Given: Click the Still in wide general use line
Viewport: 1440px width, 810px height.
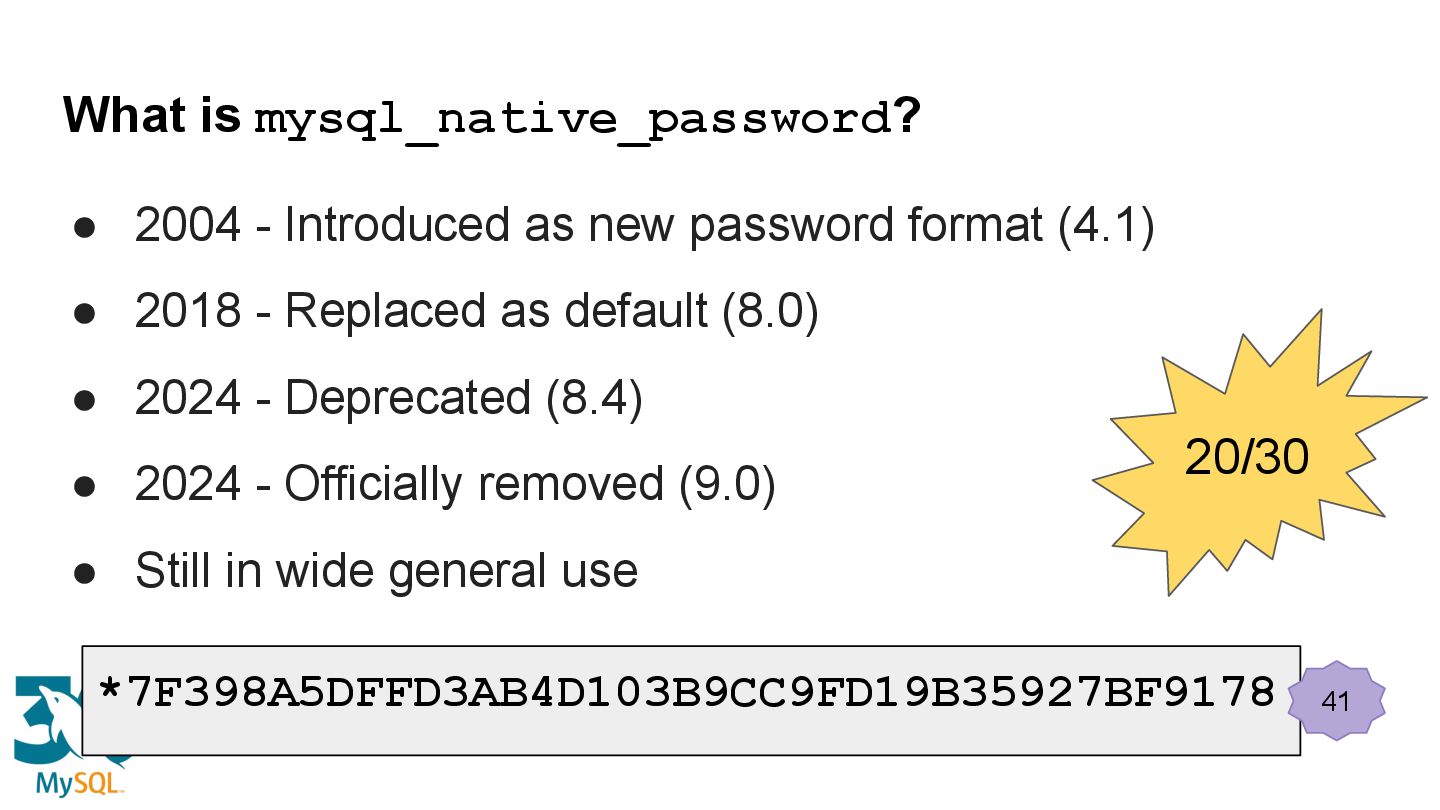Looking at the screenshot, I should (386, 571).
